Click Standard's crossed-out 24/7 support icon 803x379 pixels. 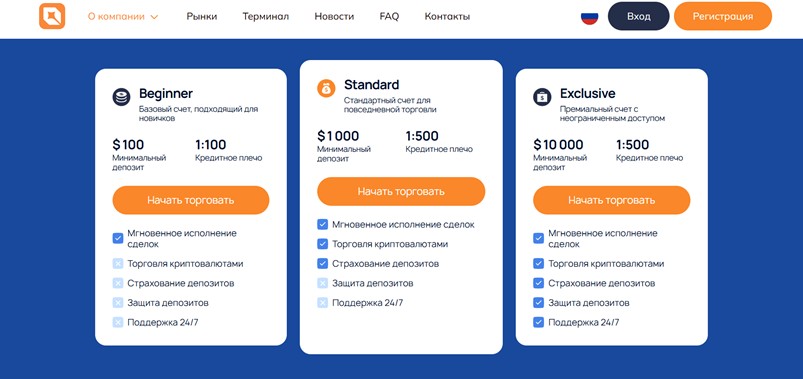click(x=322, y=303)
